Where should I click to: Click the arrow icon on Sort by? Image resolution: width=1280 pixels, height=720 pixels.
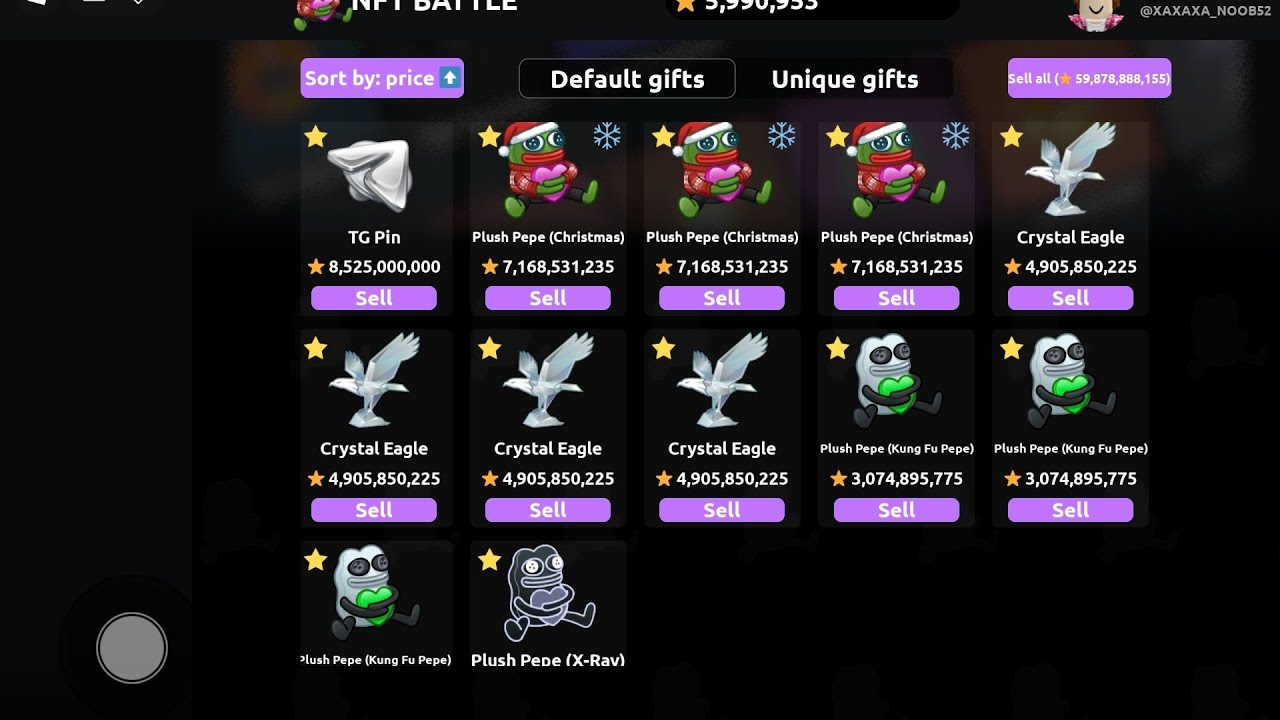[x=450, y=78]
